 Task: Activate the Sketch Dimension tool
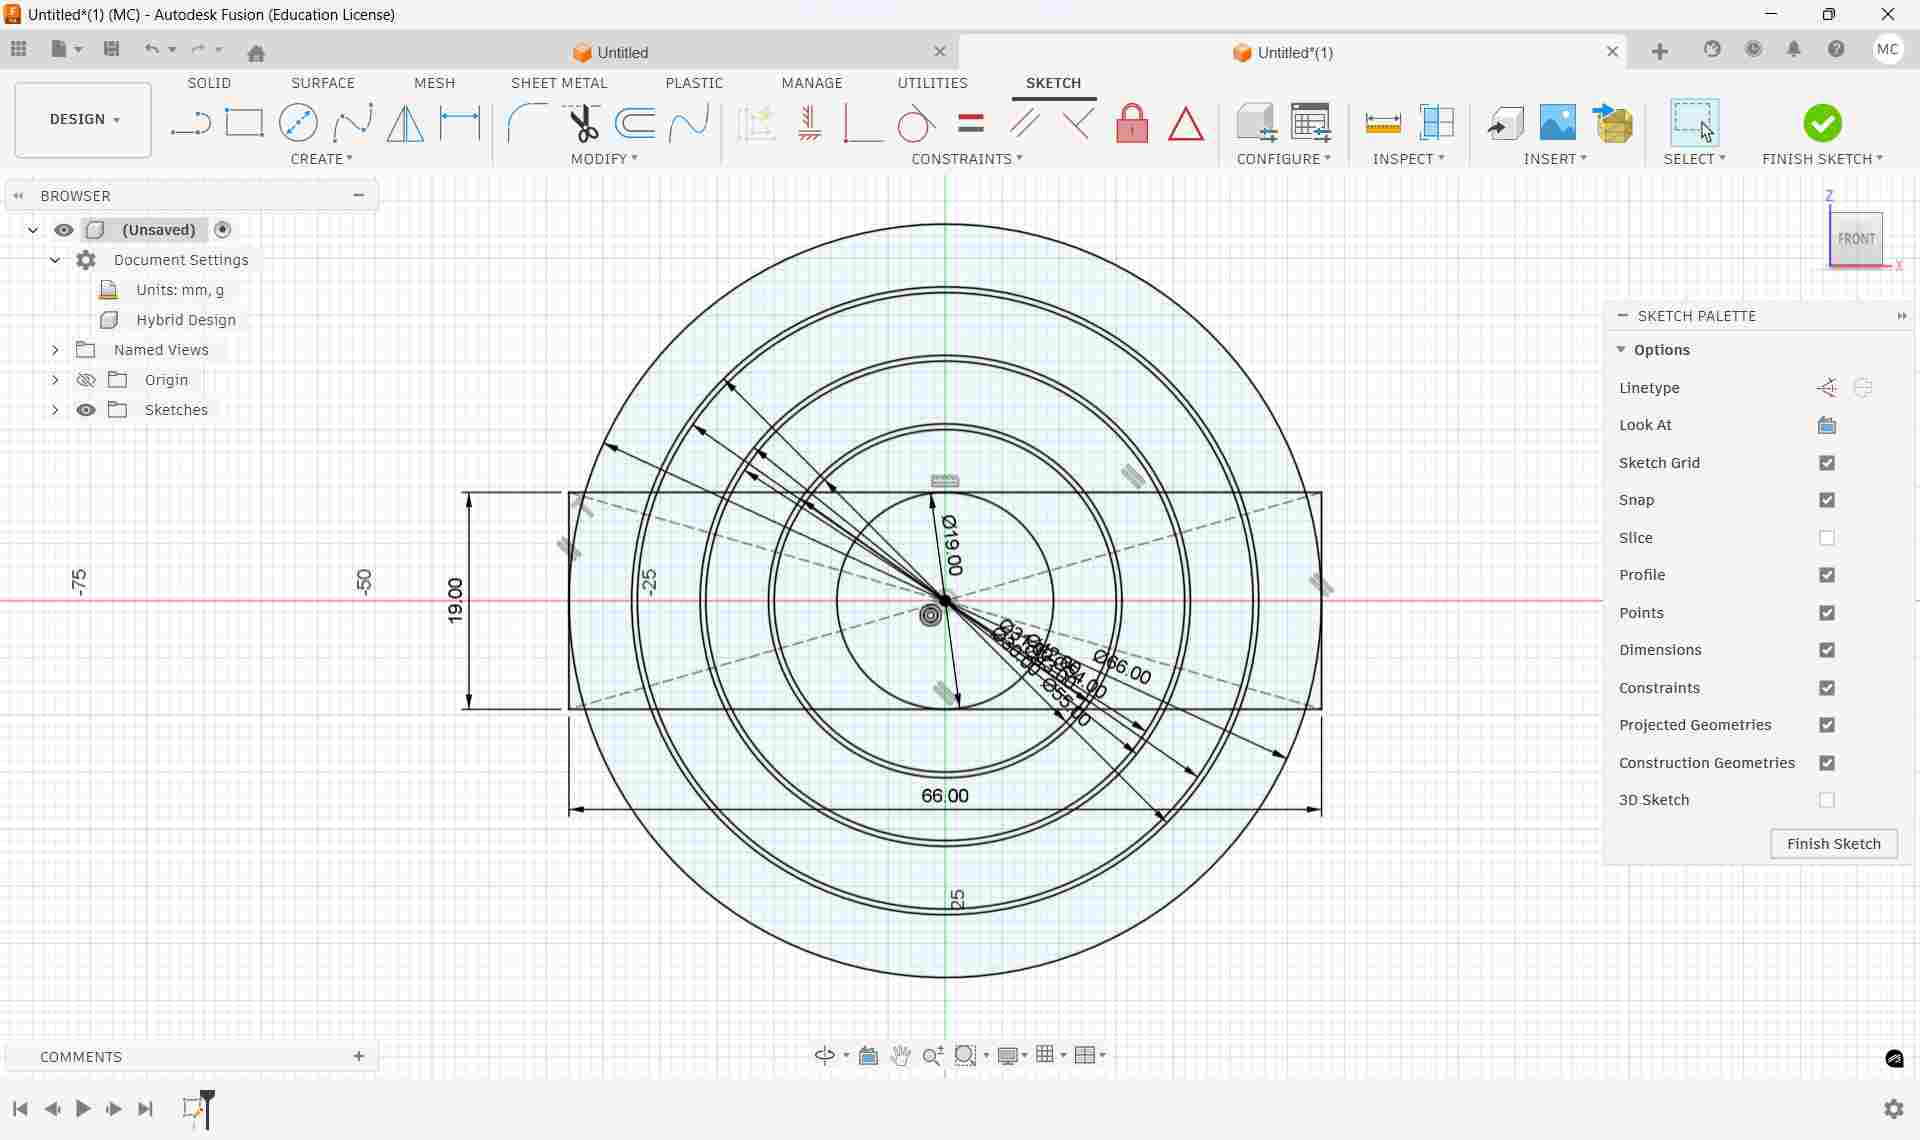click(460, 123)
